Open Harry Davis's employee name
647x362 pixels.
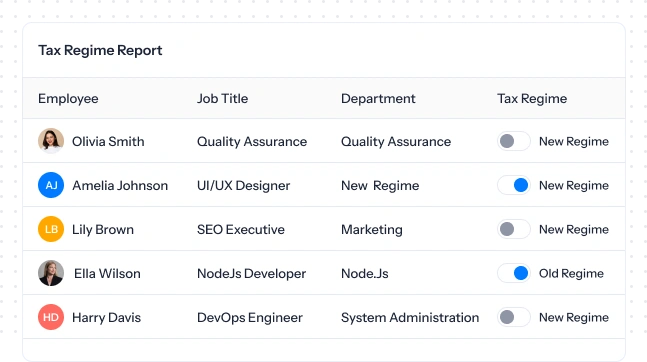[106, 317]
